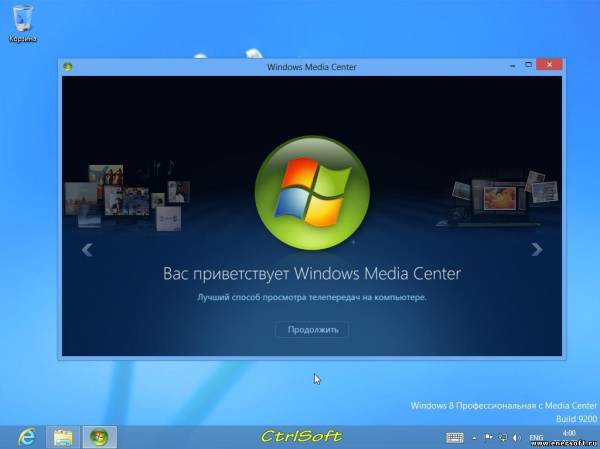The height and width of the screenshot is (449, 600).
Task: Advance to next slide with right arrow
Action: pyautogui.click(x=537, y=250)
